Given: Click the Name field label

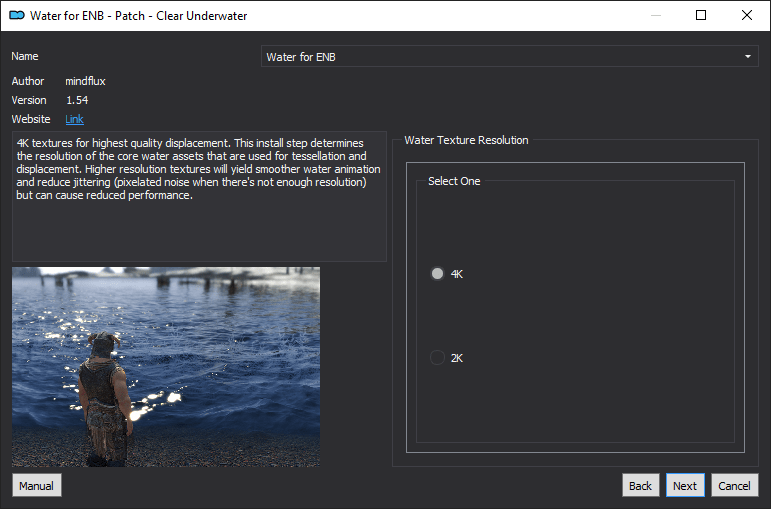Looking at the screenshot, I should [25, 56].
